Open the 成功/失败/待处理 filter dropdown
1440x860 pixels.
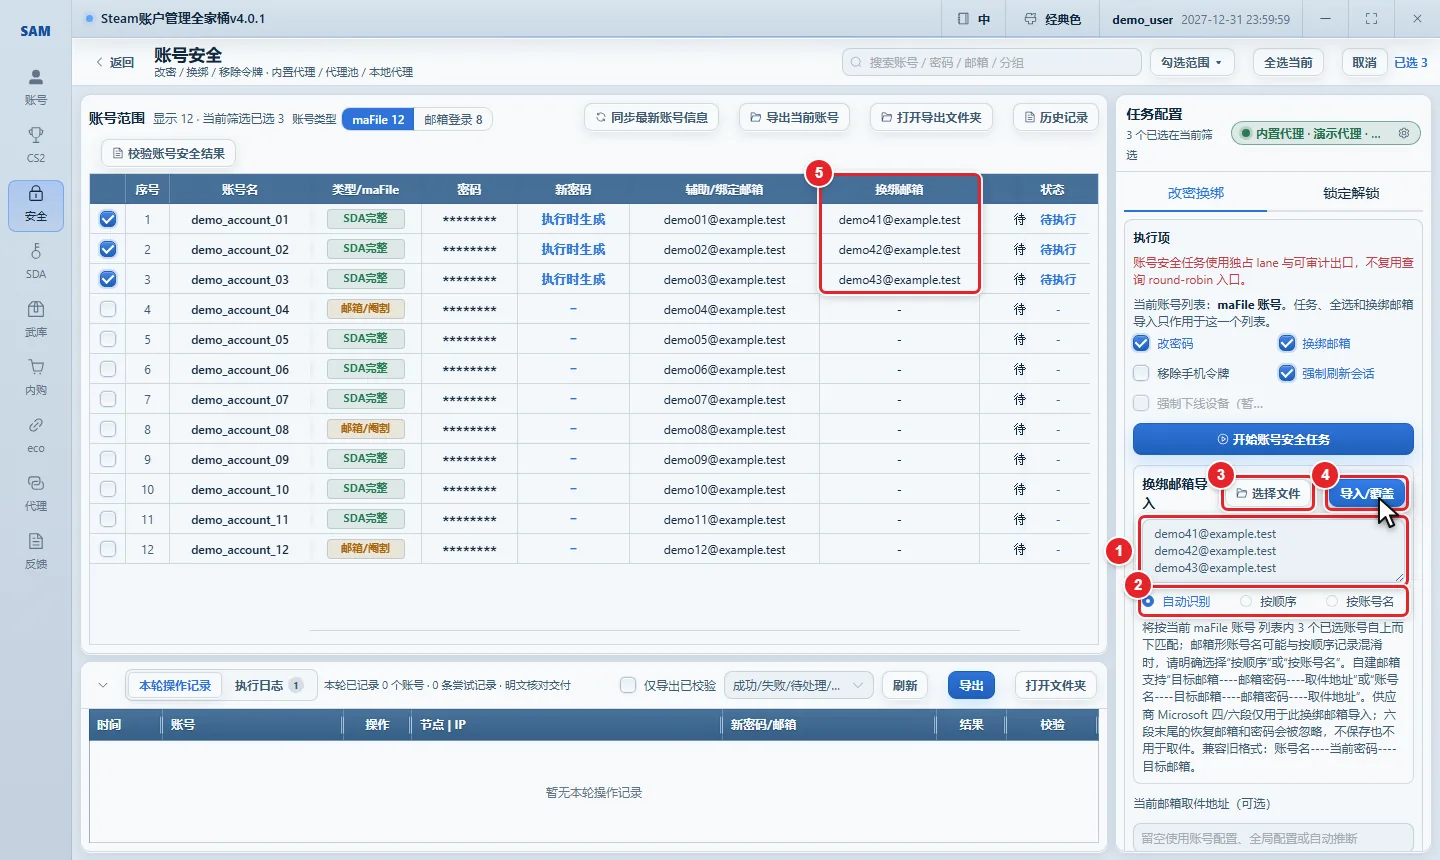click(798, 685)
